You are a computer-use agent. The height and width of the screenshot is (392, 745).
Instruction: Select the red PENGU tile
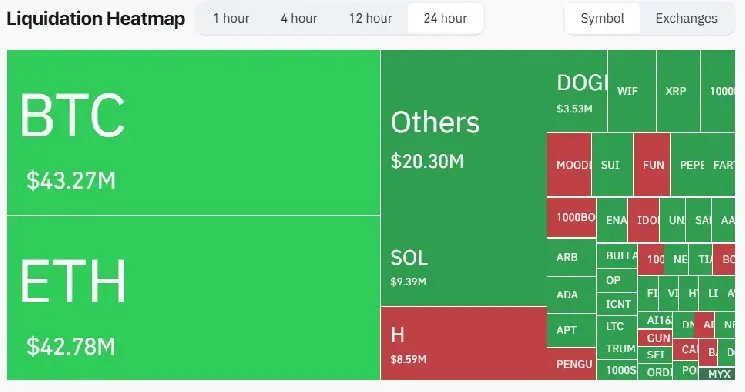[572, 364]
